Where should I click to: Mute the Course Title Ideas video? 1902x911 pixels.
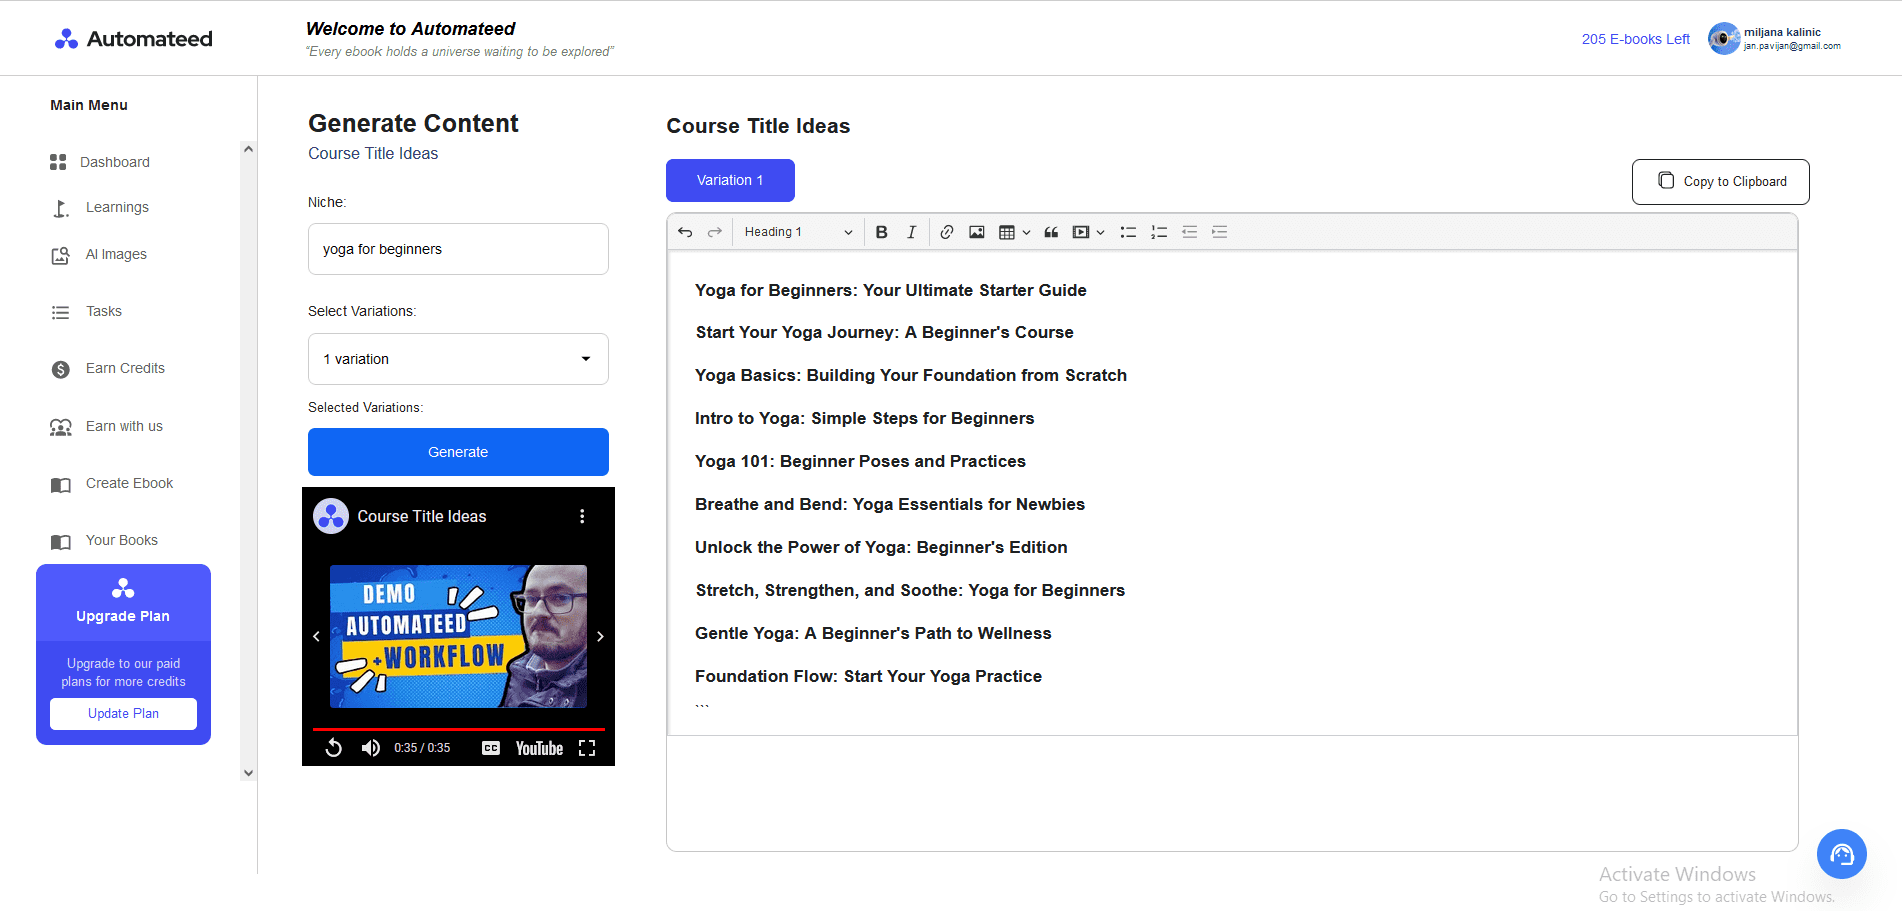370,747
